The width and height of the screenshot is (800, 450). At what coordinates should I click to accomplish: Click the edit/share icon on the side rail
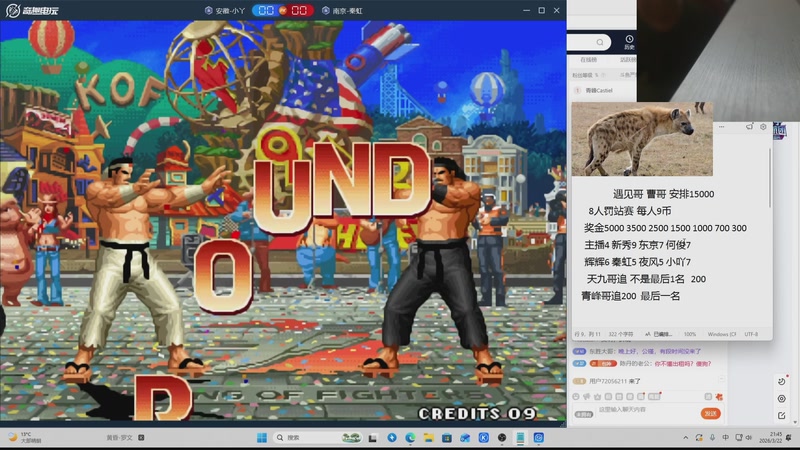(x=782, y=416)
